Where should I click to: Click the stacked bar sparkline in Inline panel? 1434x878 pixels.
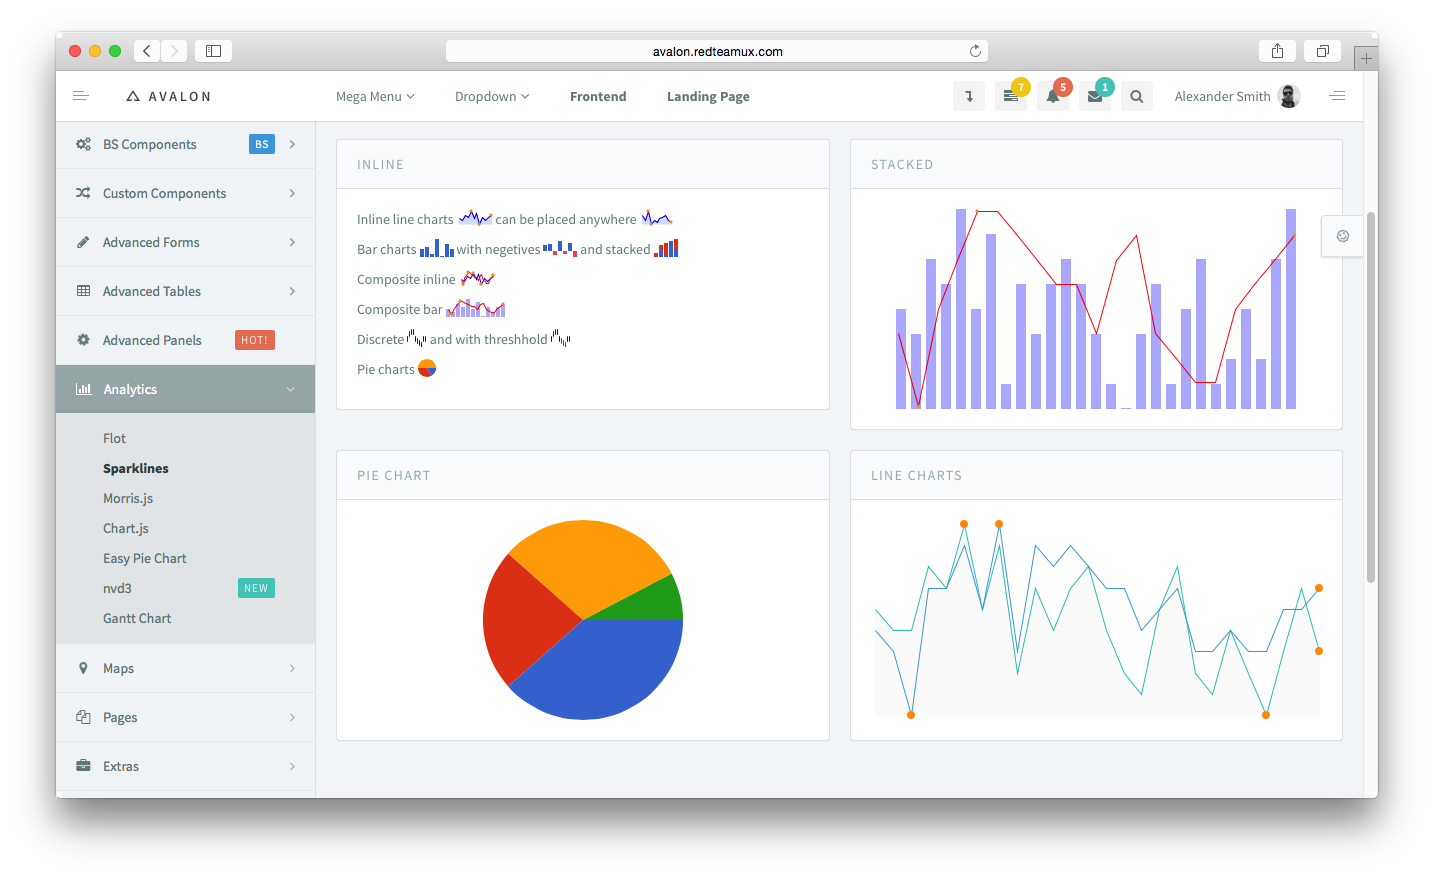pos(666,248)
